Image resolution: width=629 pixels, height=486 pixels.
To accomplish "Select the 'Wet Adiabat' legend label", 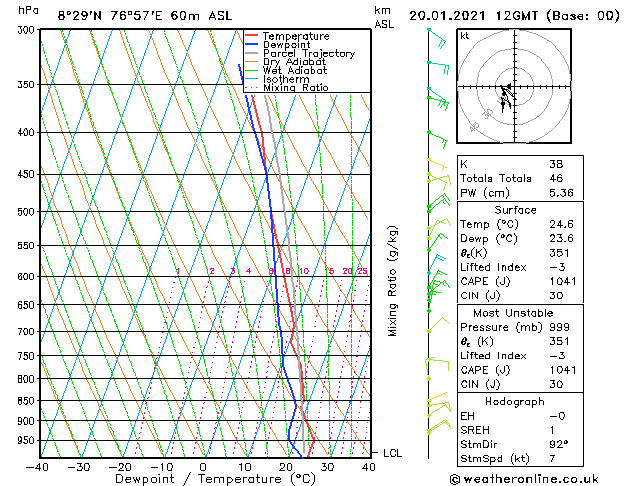I will 295,70.
